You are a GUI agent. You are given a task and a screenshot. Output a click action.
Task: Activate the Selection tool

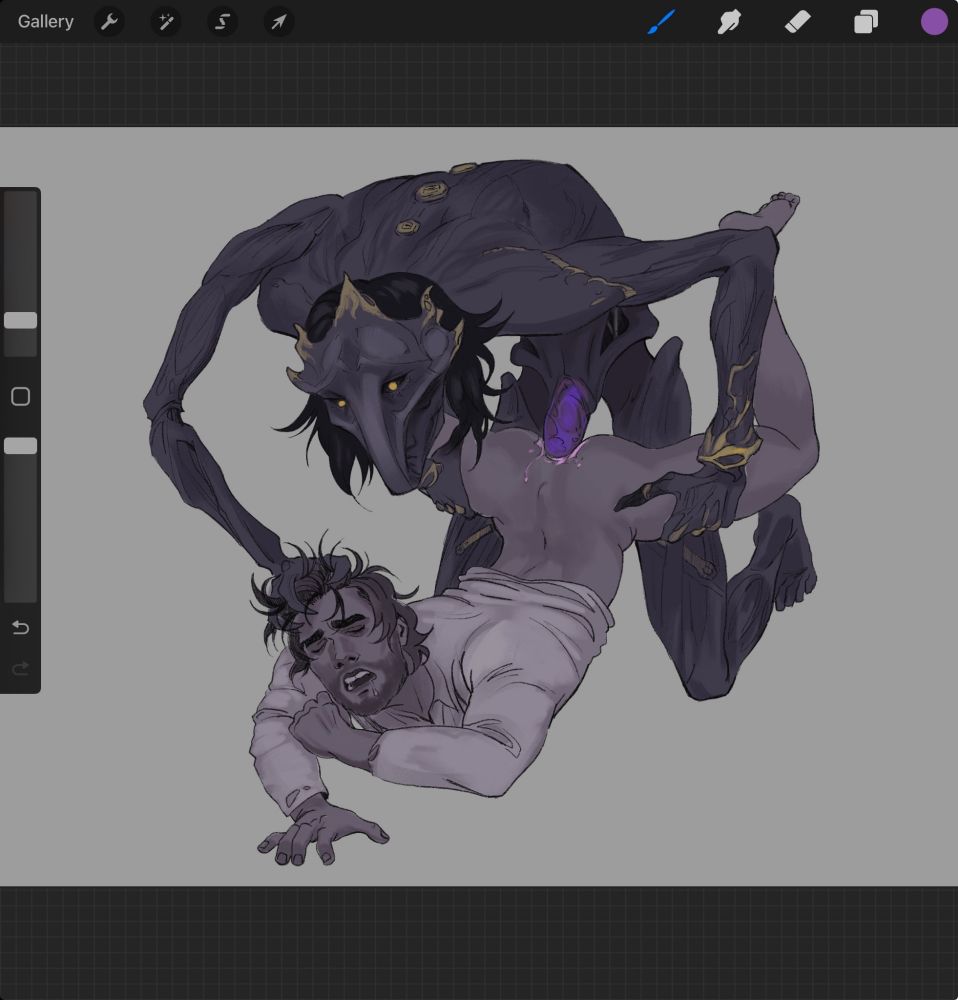pos(223,22)
